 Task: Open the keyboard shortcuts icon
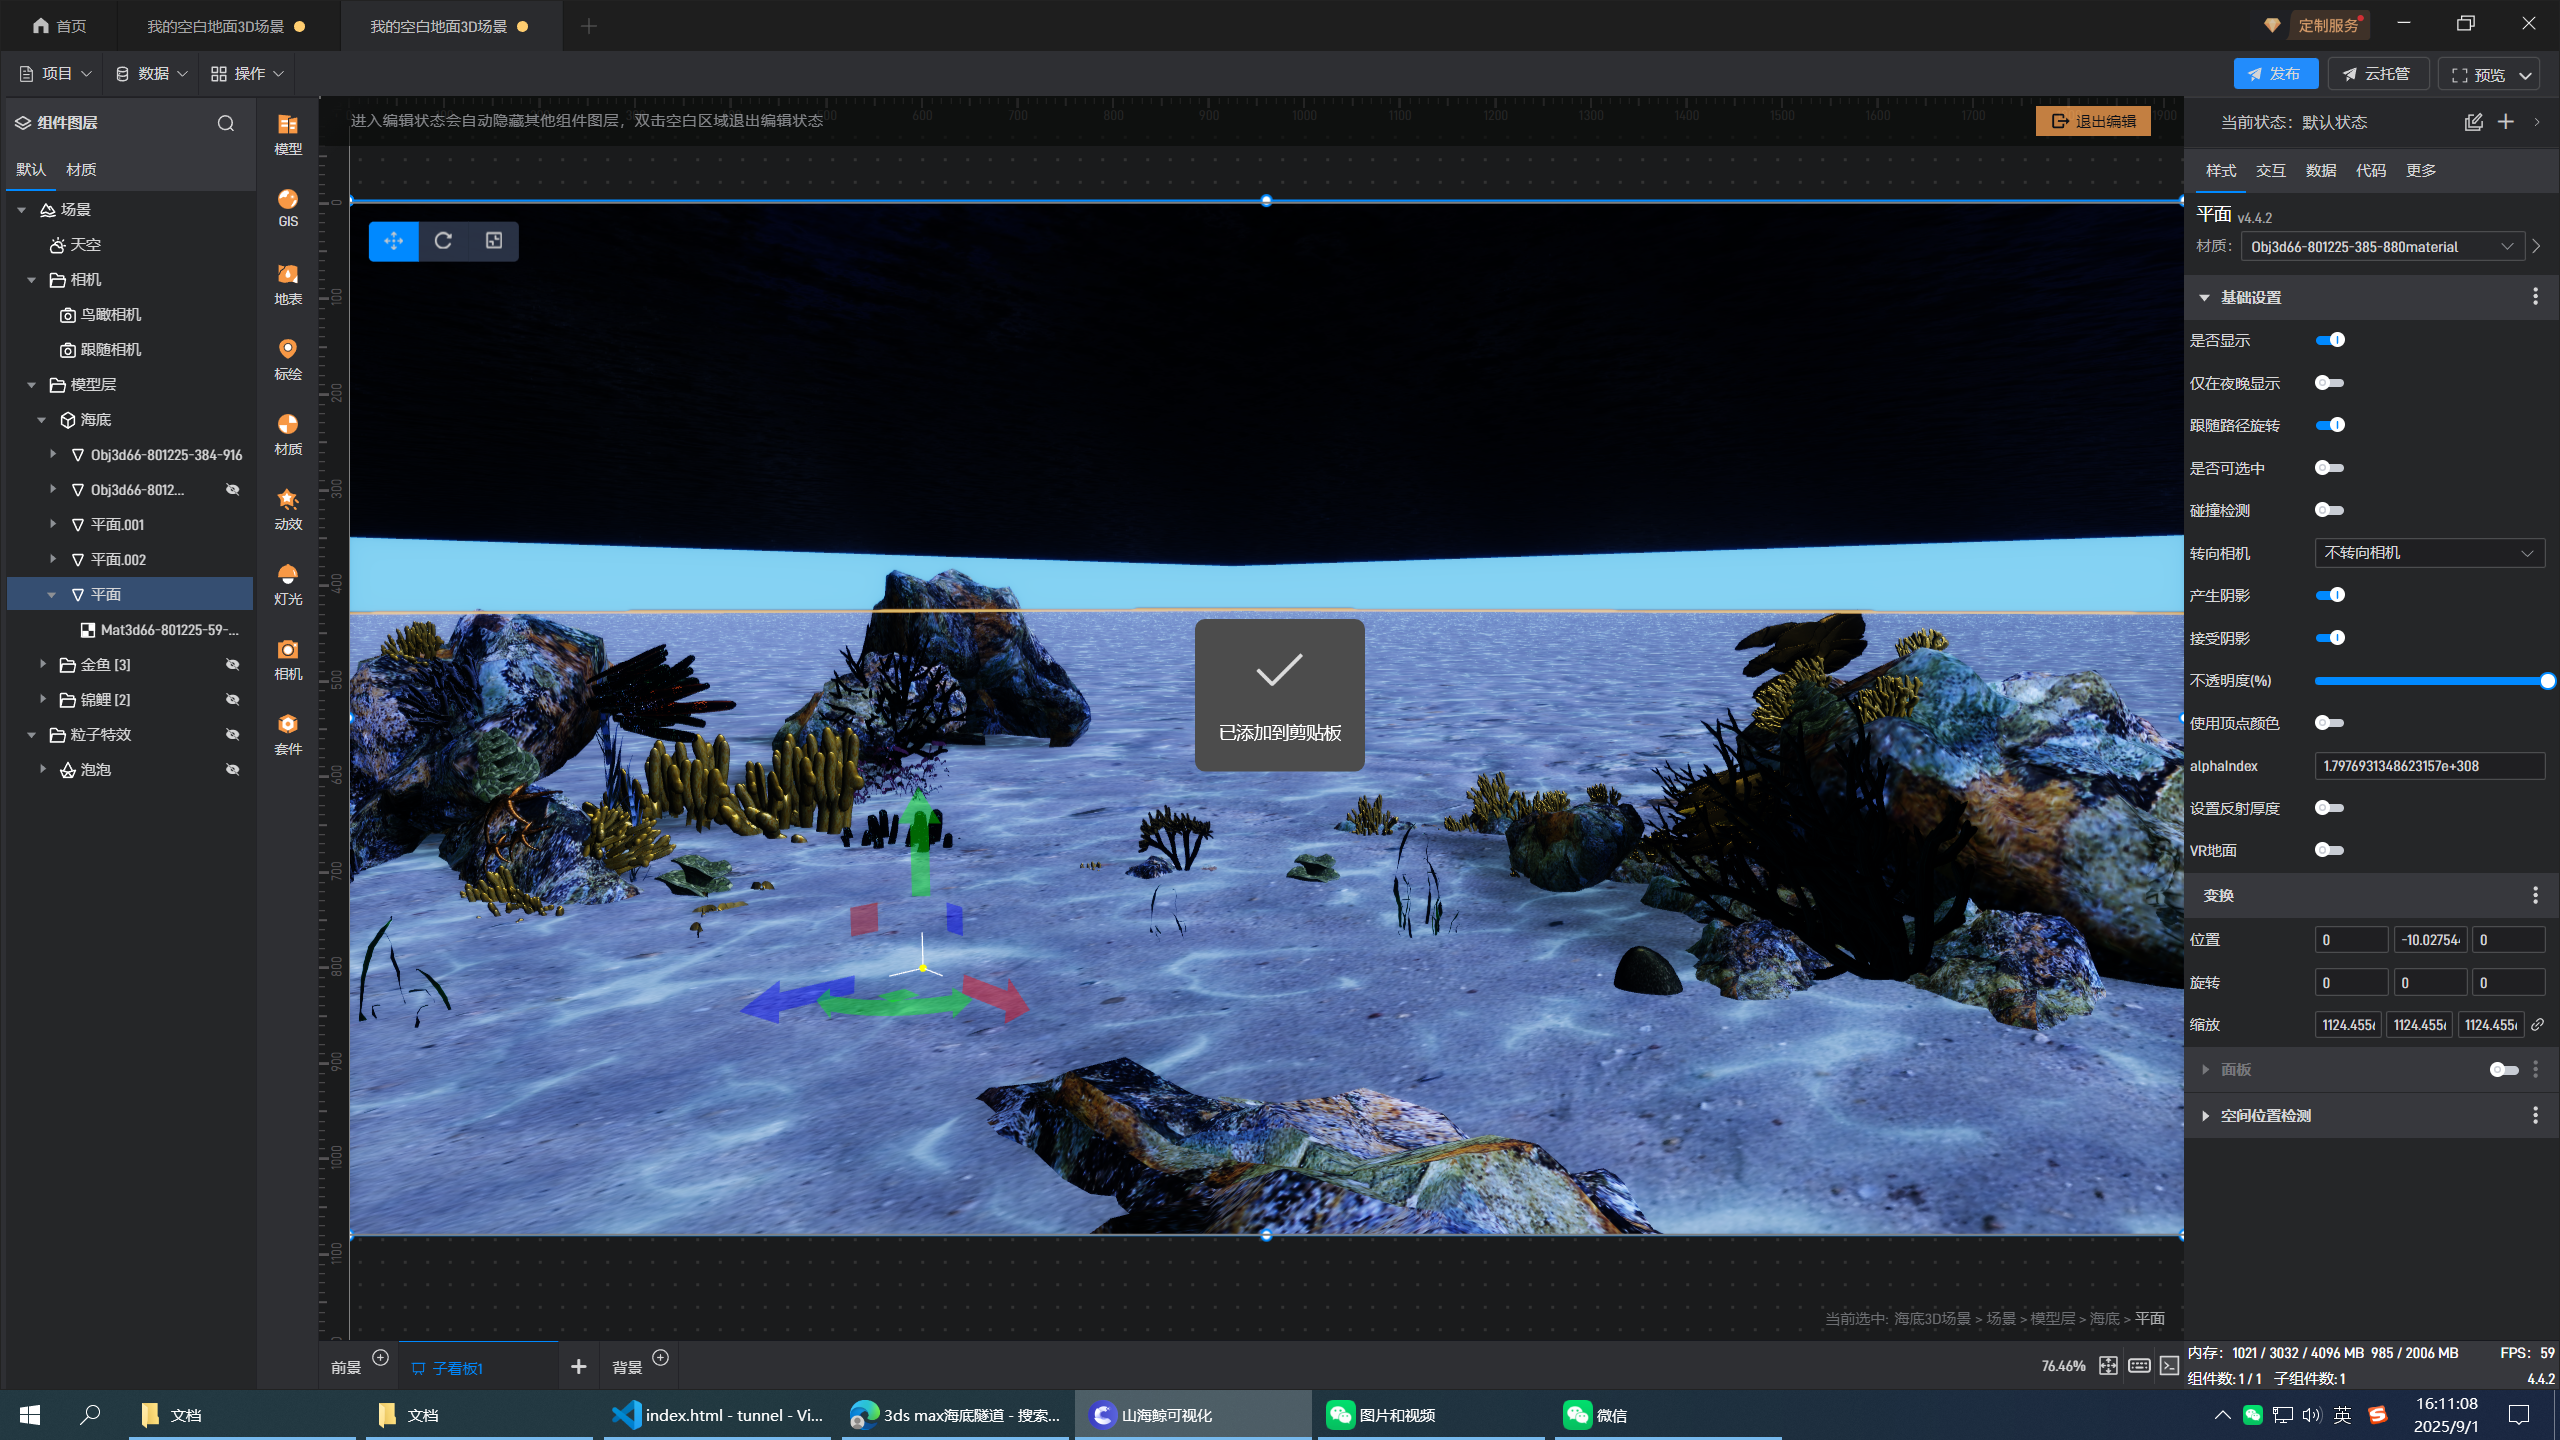coord(2139,1365)
